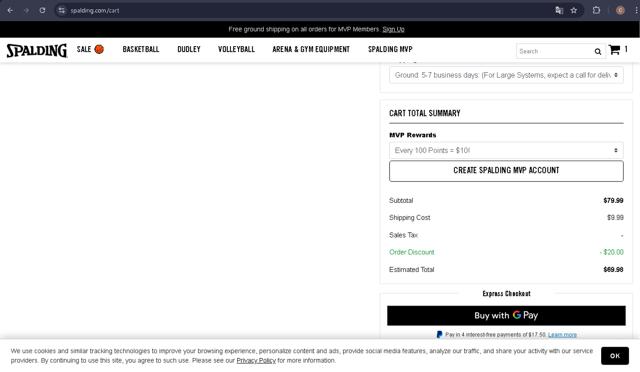Open the SPALDING MVP menu
This screenshot has width=640, height=372.
pyautogui.click(x=390, y=49)
